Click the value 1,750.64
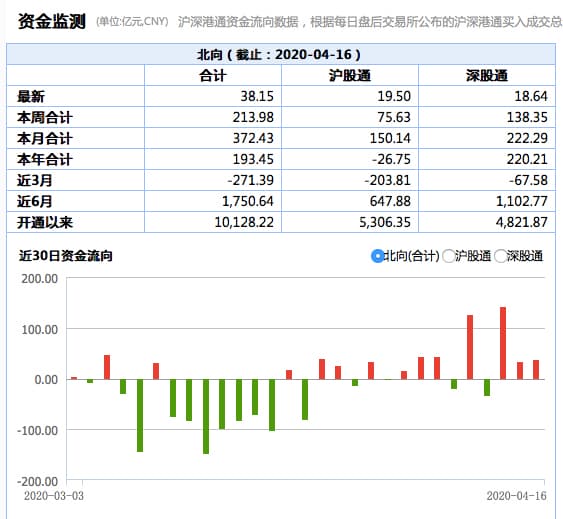The height and width of the screenshot is (519, 563). click(x=248, y=201)
